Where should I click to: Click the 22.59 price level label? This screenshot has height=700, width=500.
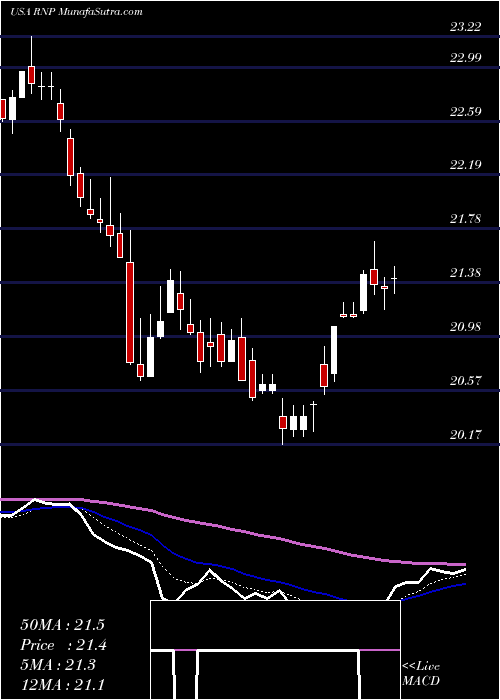[x=465, y=111]
